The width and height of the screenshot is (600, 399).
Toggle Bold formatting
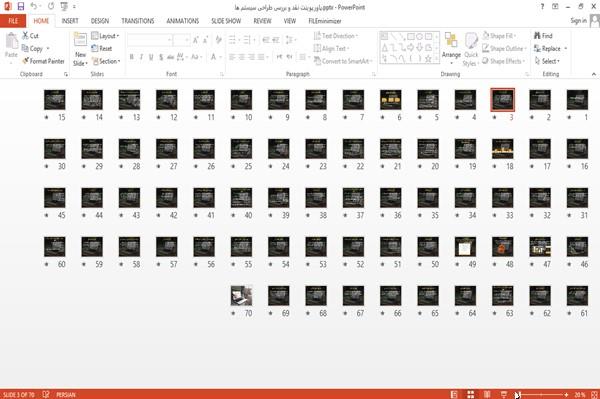(x=132, y=57)
